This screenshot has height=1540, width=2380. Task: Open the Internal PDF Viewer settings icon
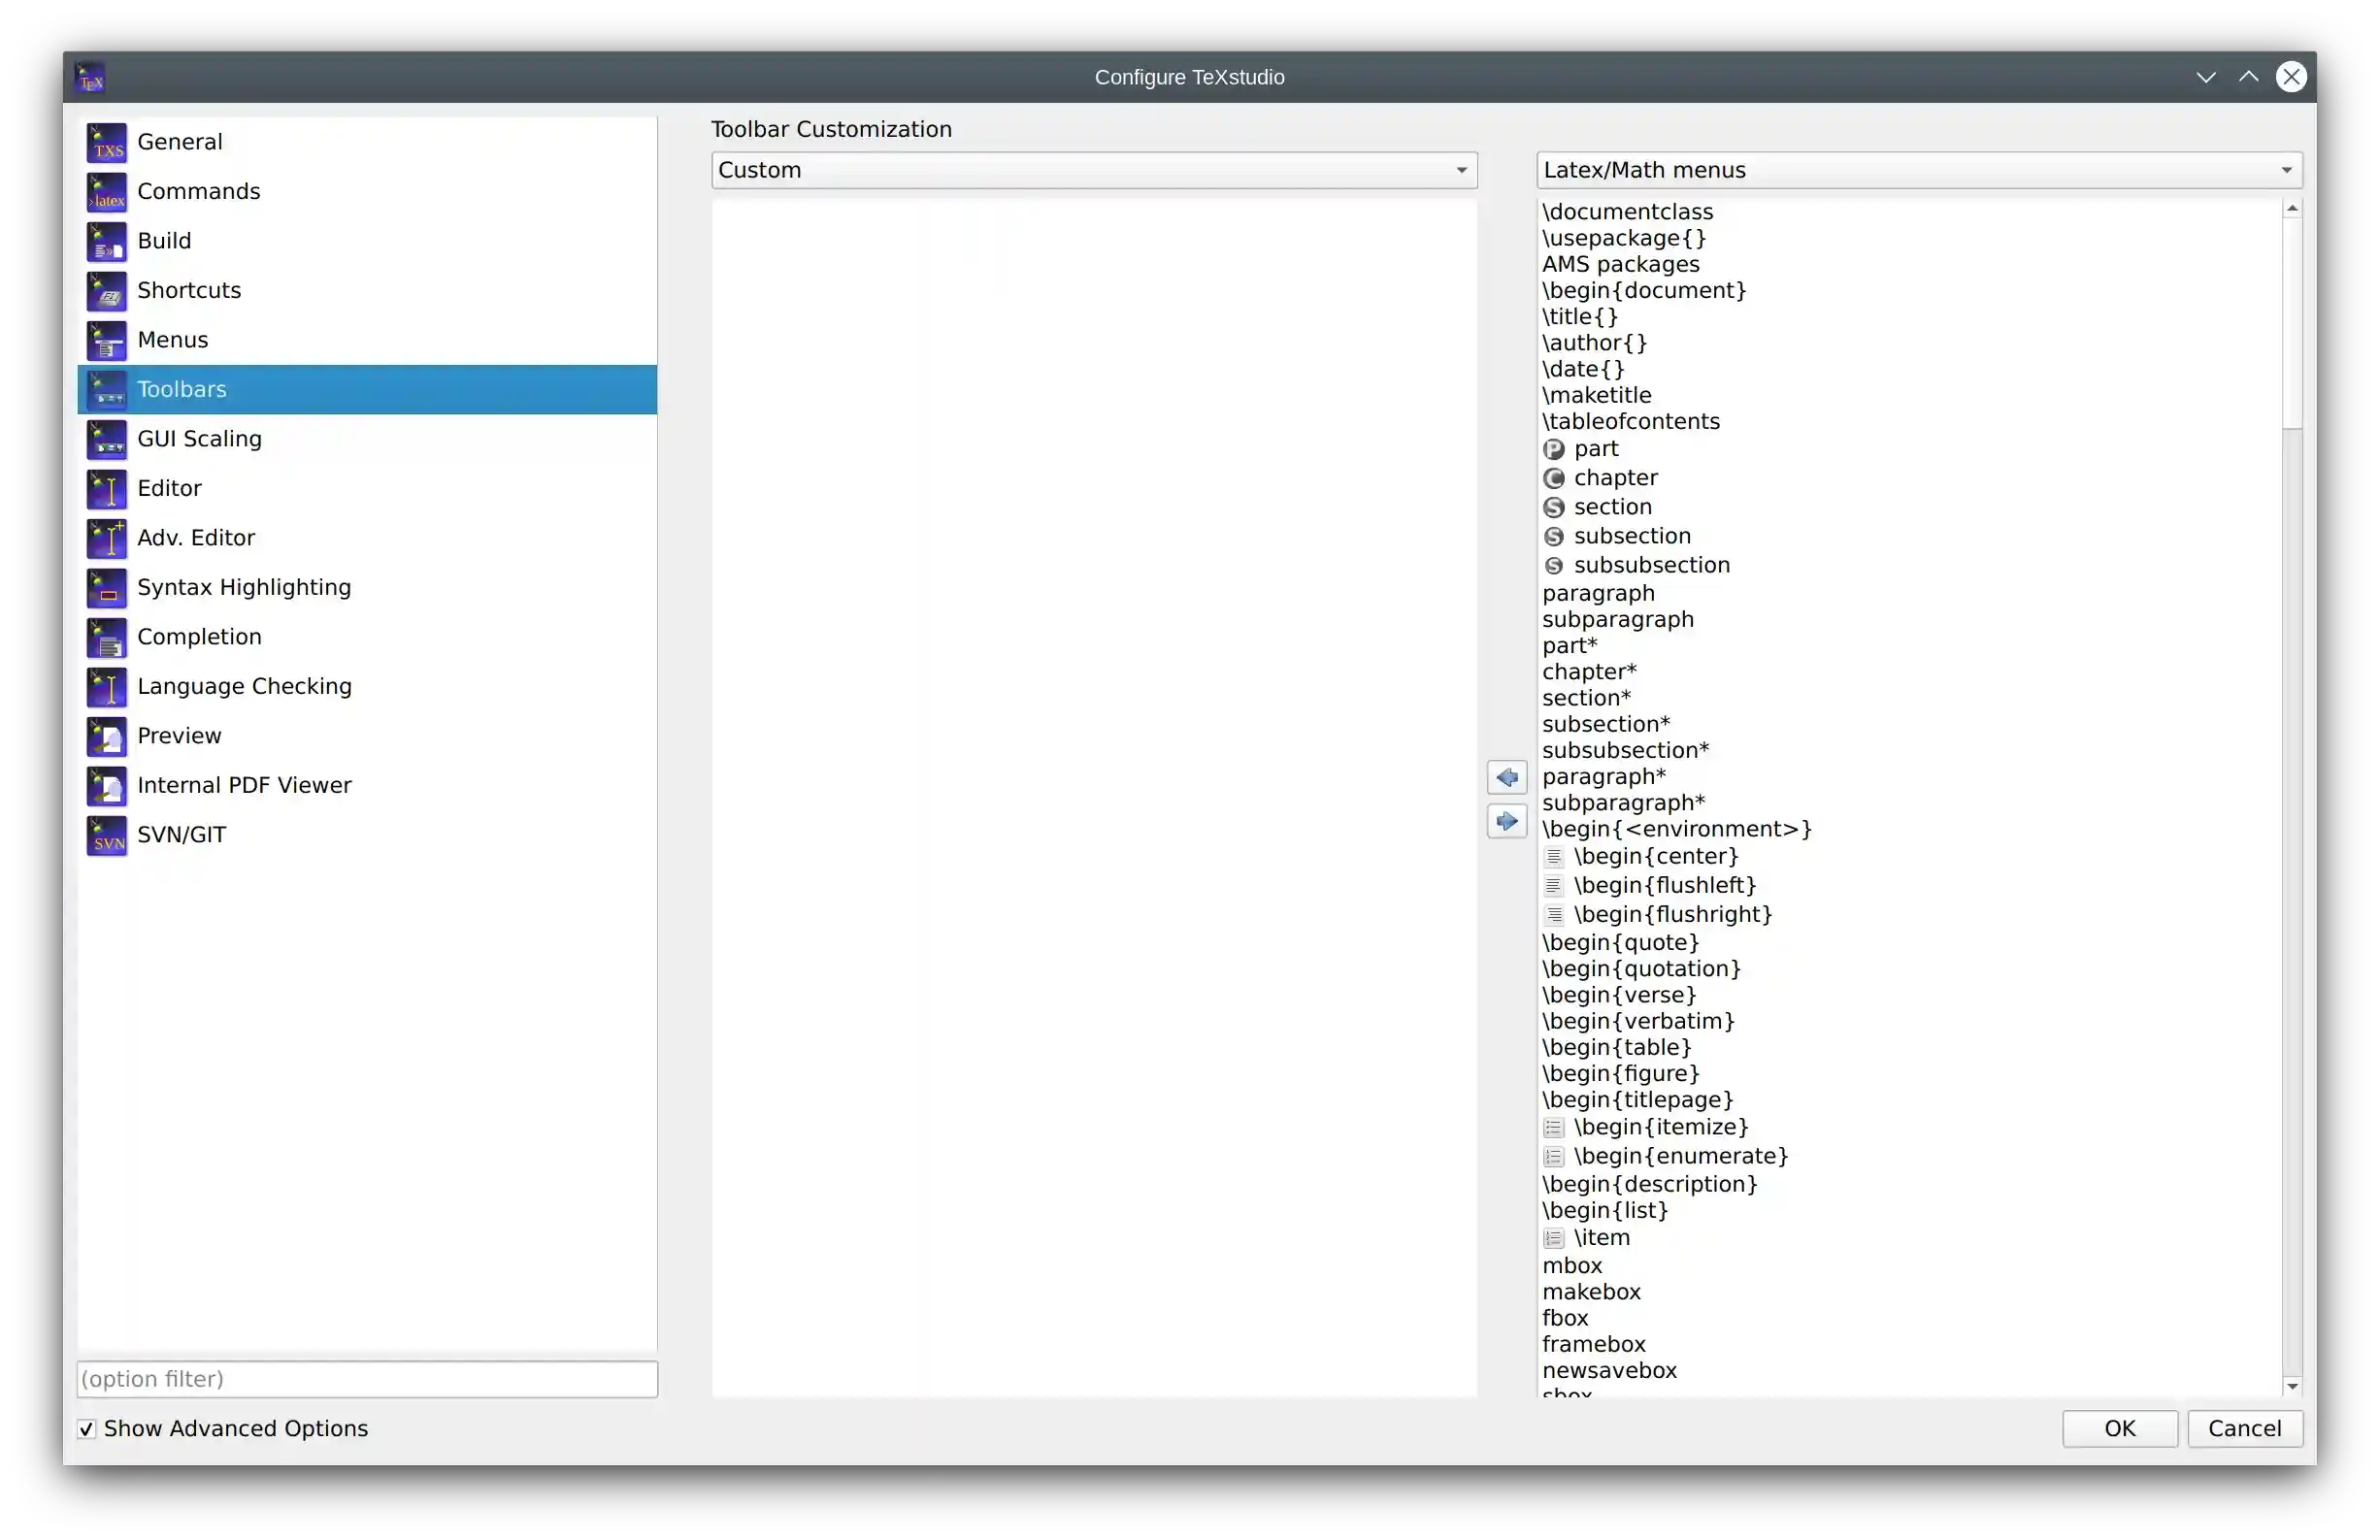pyautogui.click(x=106, y=785)
